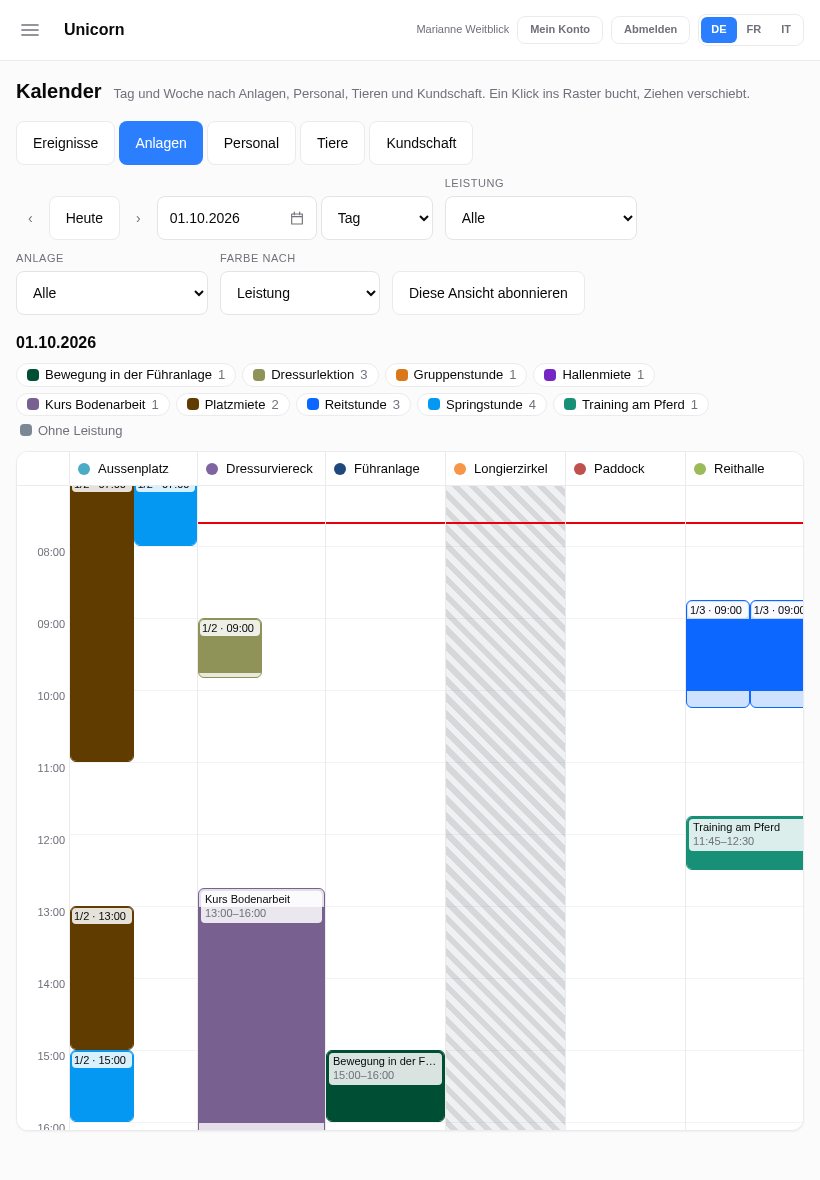Click the Ohne Leistung legend entry

coord(71,430)
